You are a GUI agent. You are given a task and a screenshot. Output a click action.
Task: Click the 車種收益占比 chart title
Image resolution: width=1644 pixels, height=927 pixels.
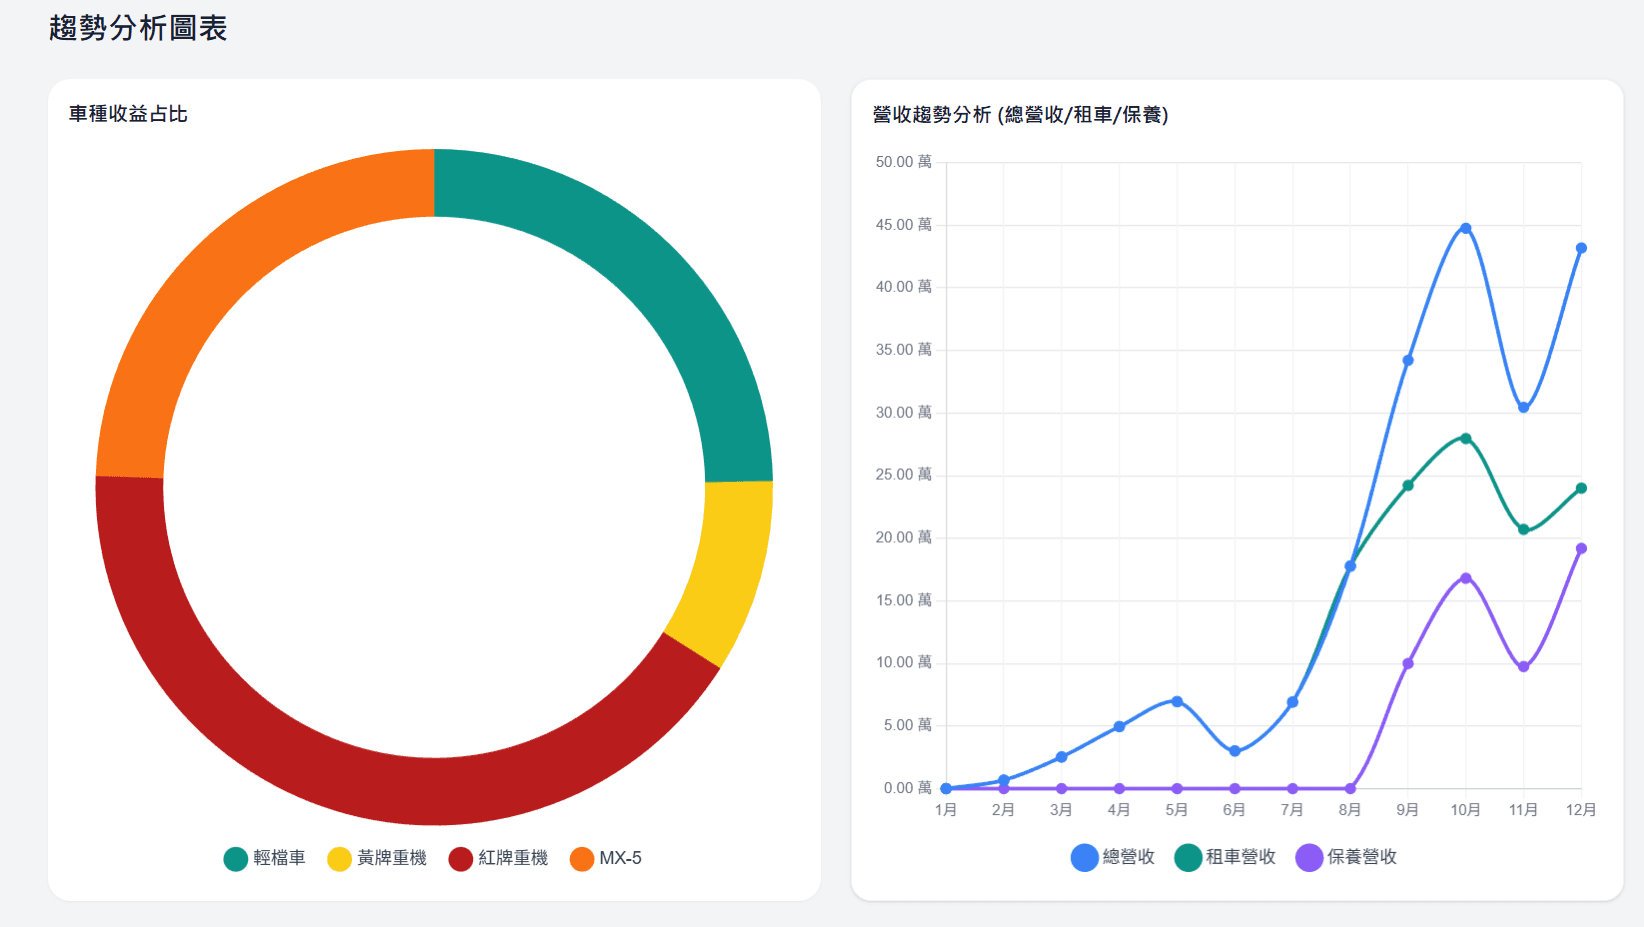click(128, 114)
